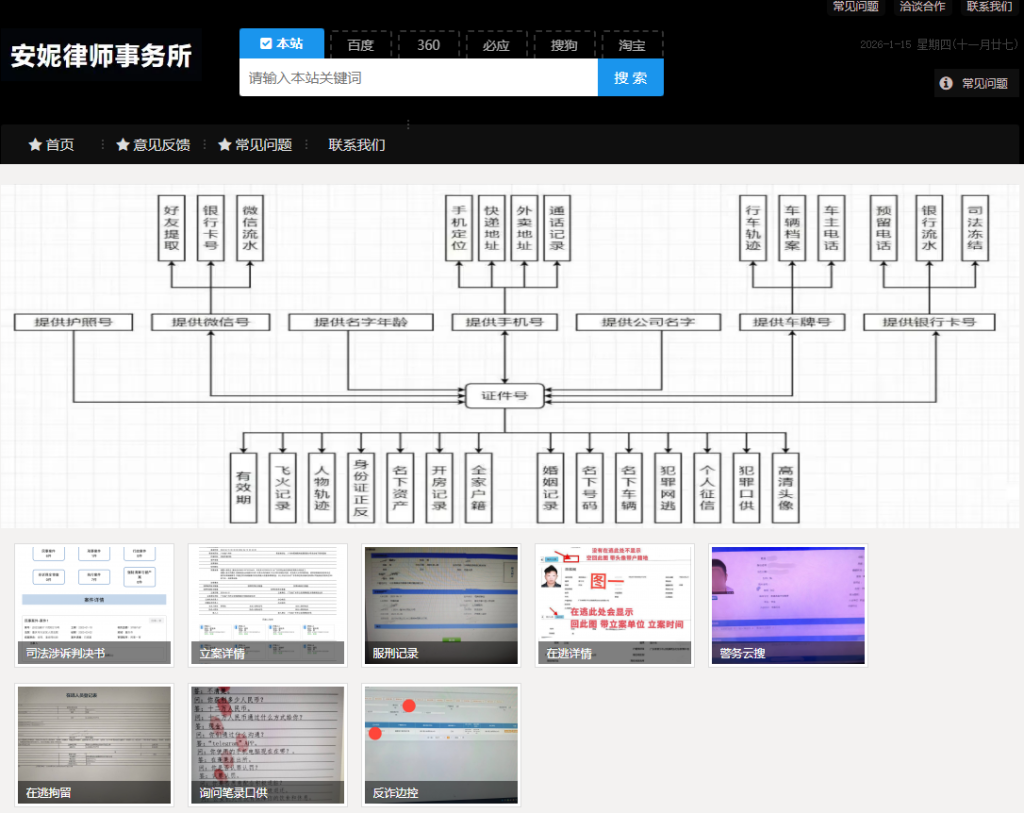Click the star icon beside 首页

(x=35, y=145)
